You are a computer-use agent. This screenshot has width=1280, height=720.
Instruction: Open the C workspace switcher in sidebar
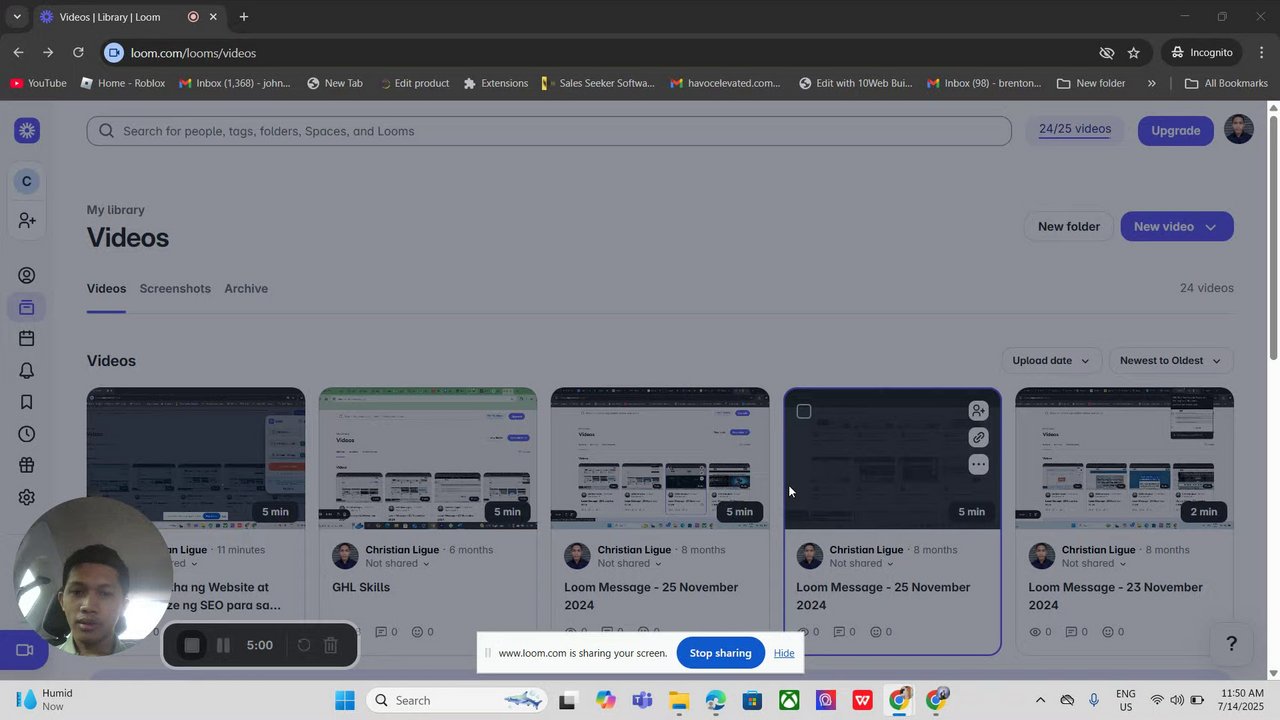point(27,181)
